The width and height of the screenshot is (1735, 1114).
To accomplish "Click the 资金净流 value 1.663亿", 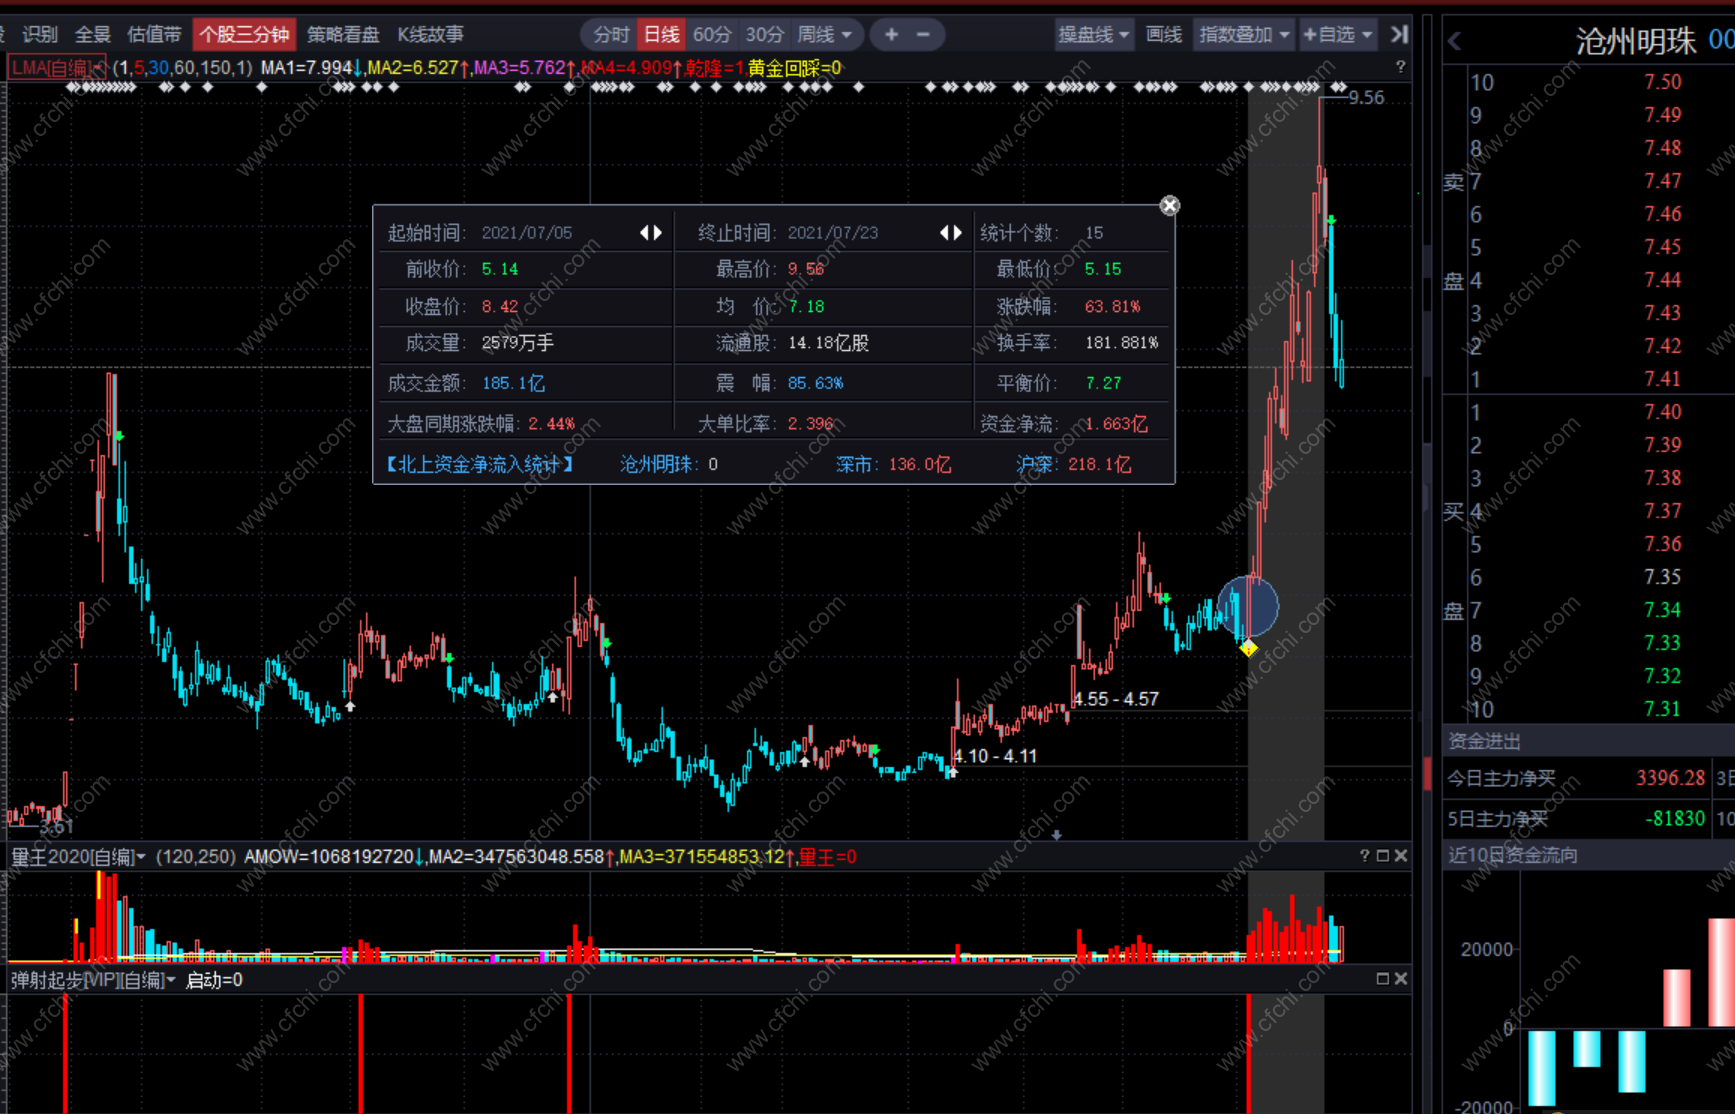I will [x=1116, y=424].
